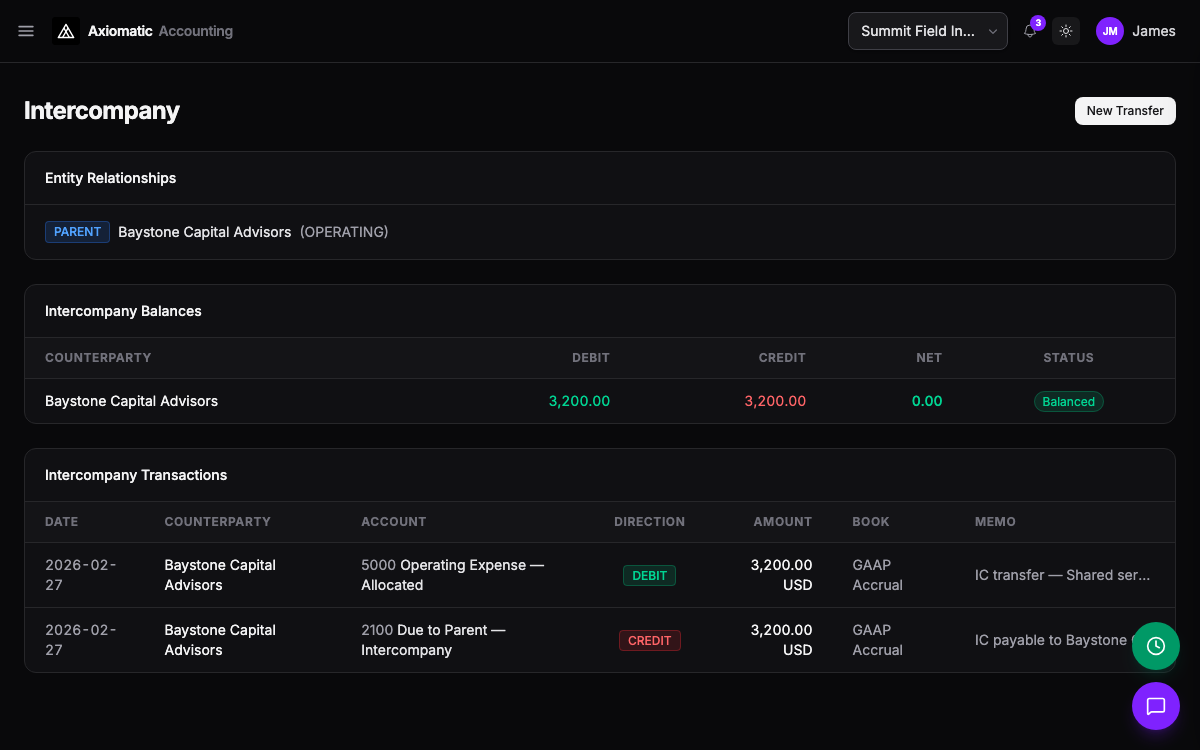Click the DEBIT direction badge
The height and width of the screenshot is (750, 1200).
point(649,575)
